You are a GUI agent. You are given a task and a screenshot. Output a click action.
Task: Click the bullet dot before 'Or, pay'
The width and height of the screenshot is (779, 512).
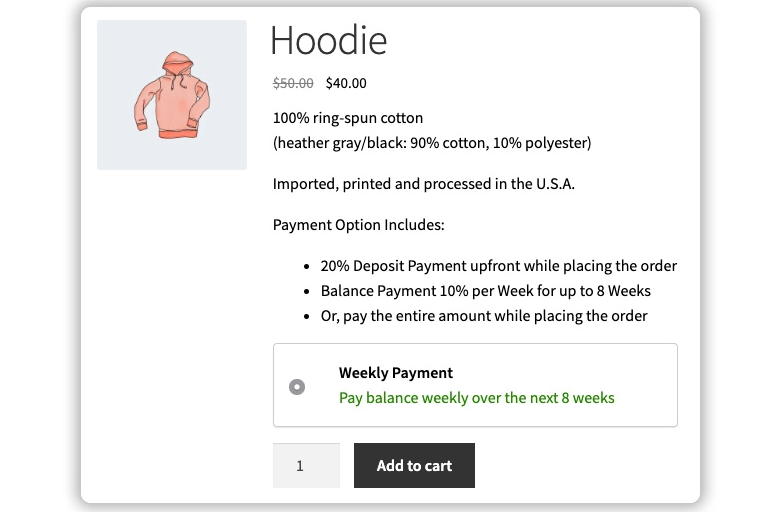point(306,317)
